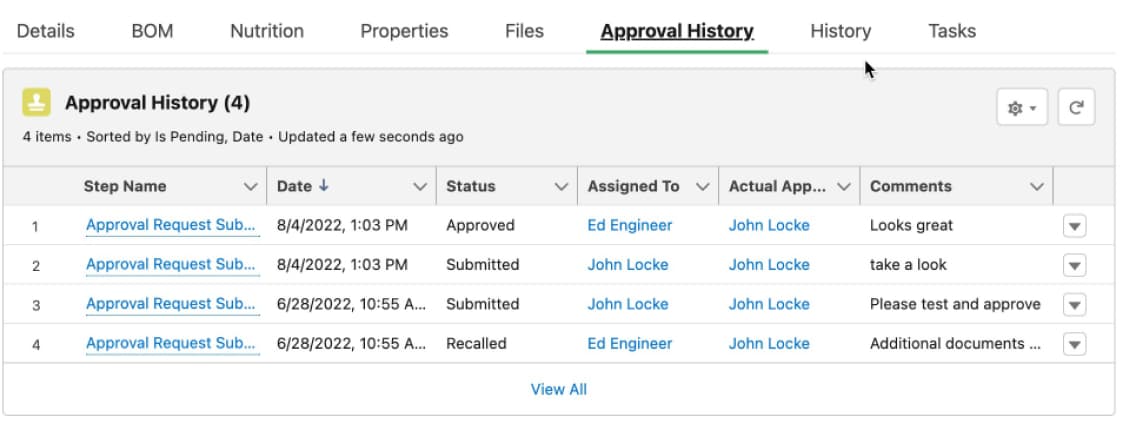The height and width of the screenshot is (422, 1124).
Task: Open row 3 actions dropdown arrow
Action: [1074, 304]
